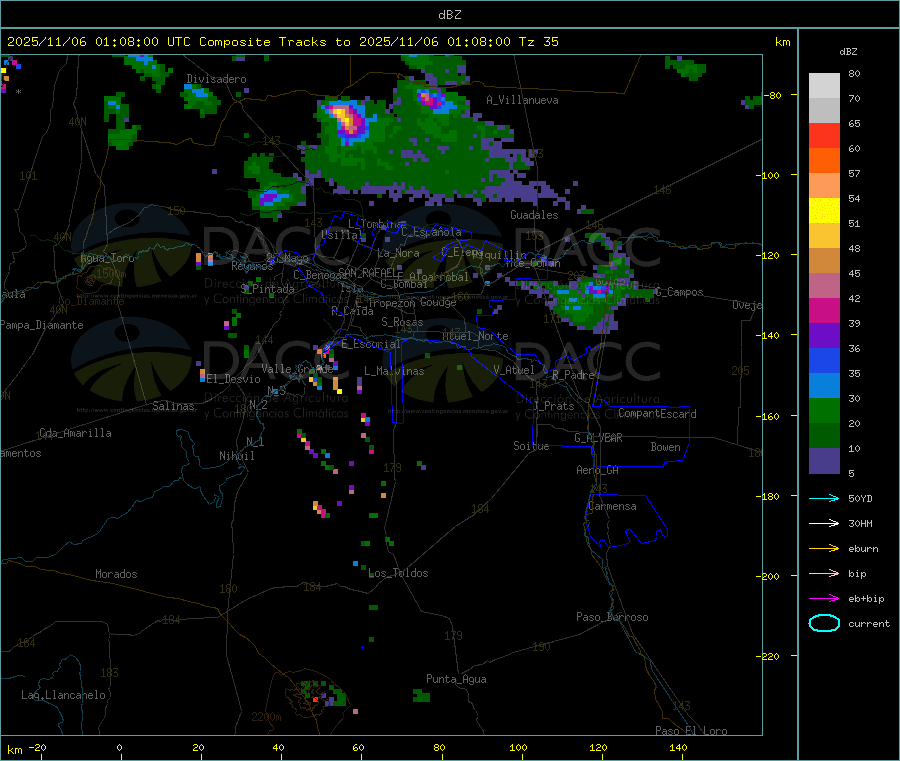Click the 'Paso_Barroso' map label

coord(612,617)
